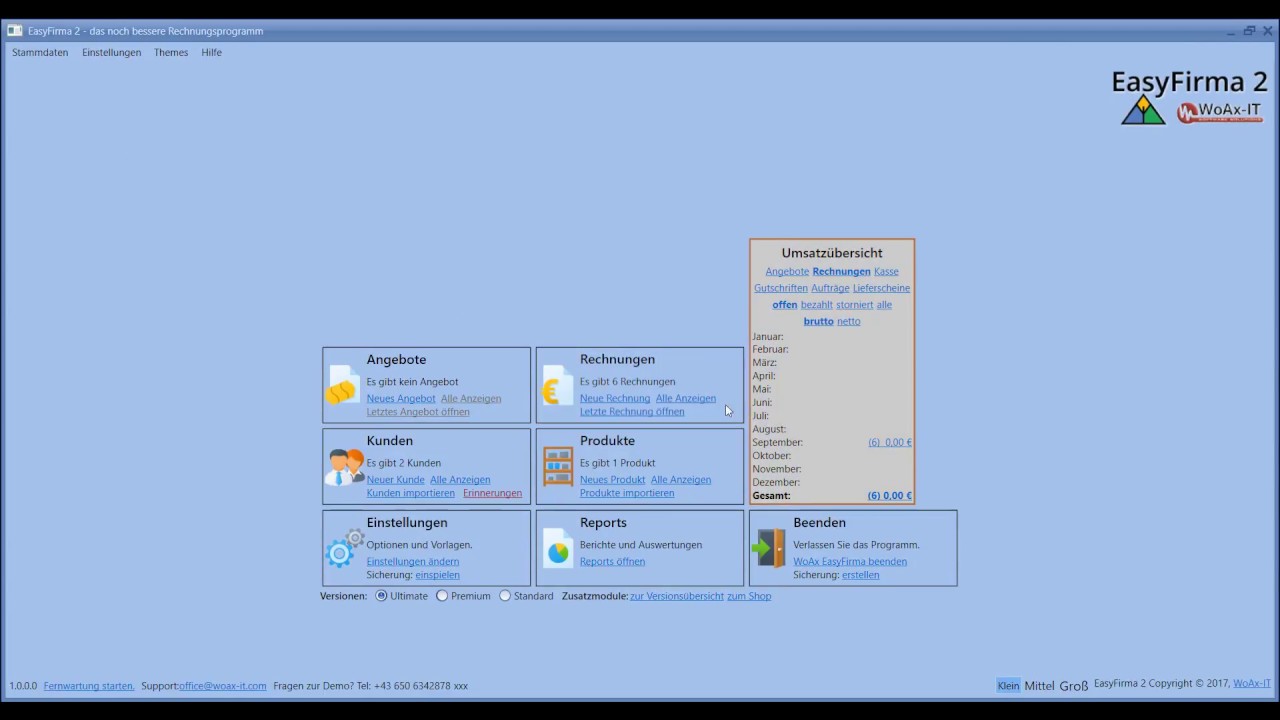
Task: Click office@woax-it.com support email
Action: click(223, 686)
